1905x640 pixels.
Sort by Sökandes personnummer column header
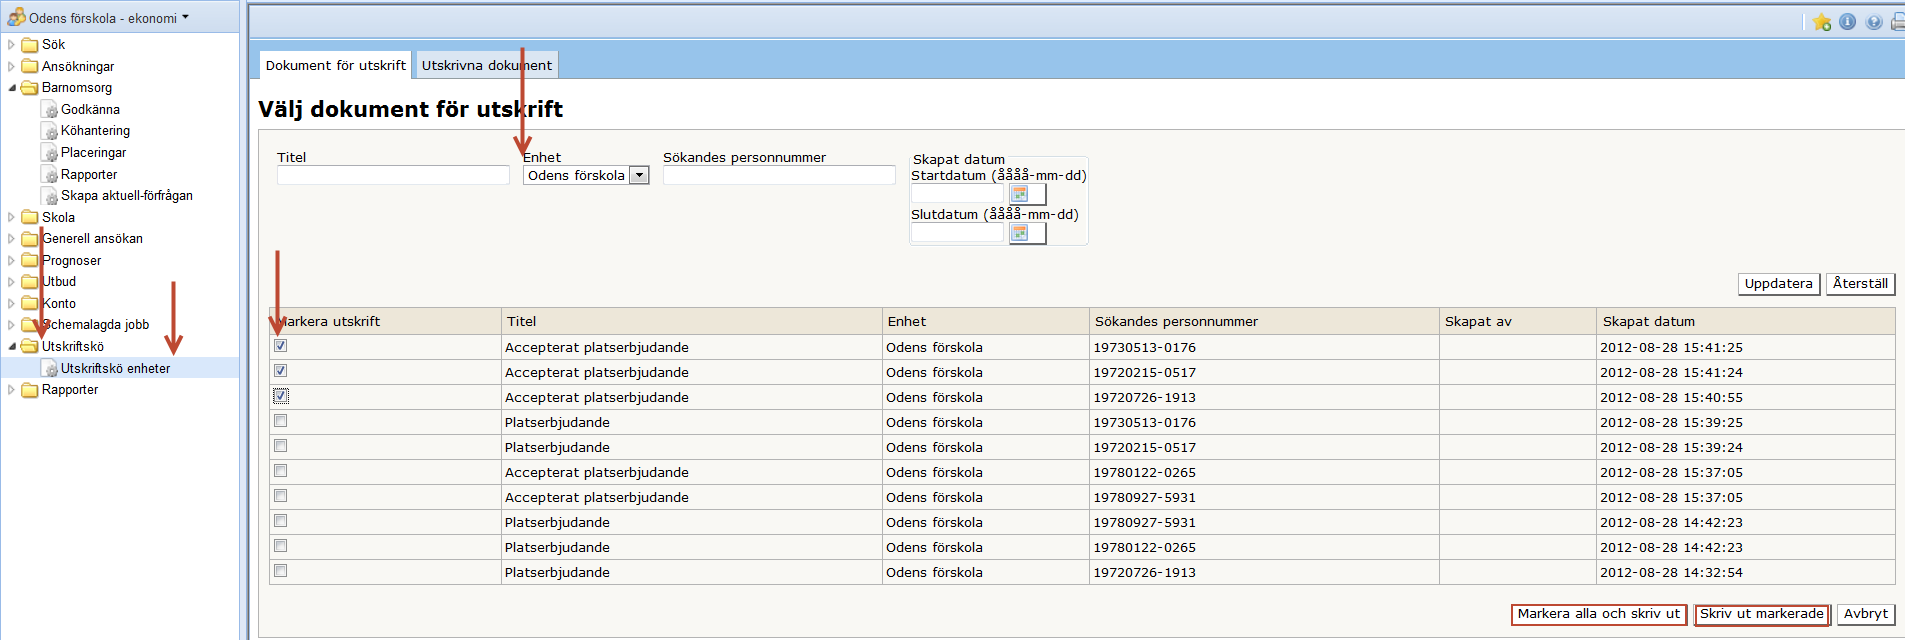1176,322
